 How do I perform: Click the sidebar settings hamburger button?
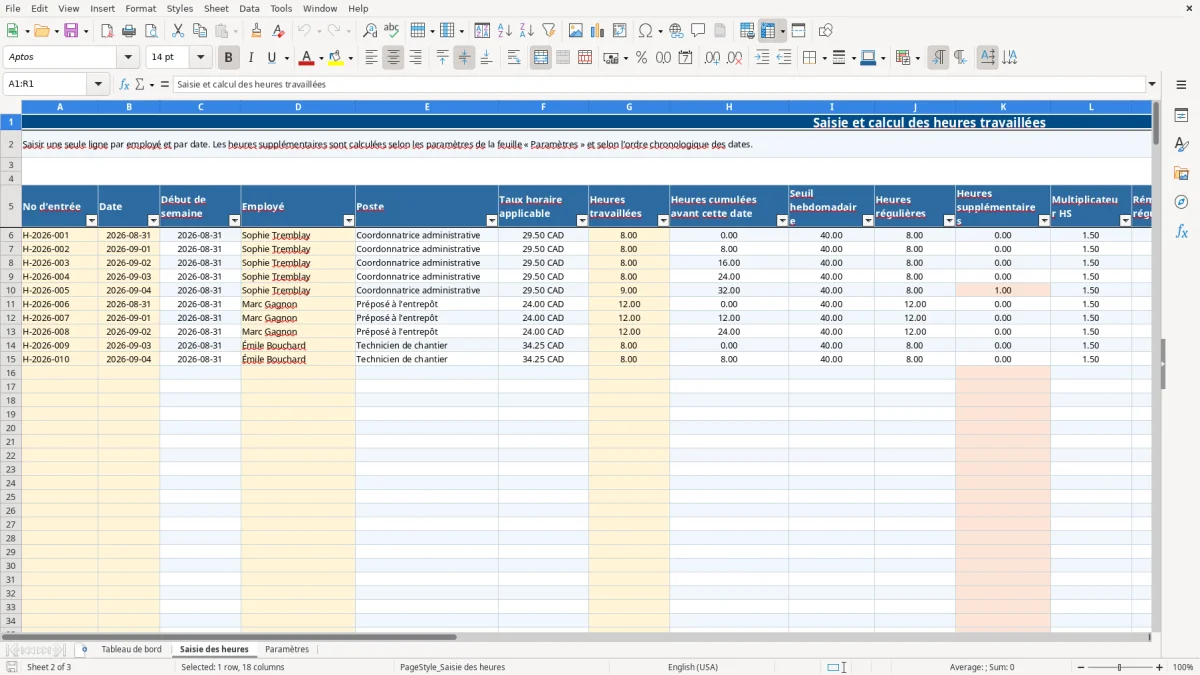click(x=1181, y=84)
